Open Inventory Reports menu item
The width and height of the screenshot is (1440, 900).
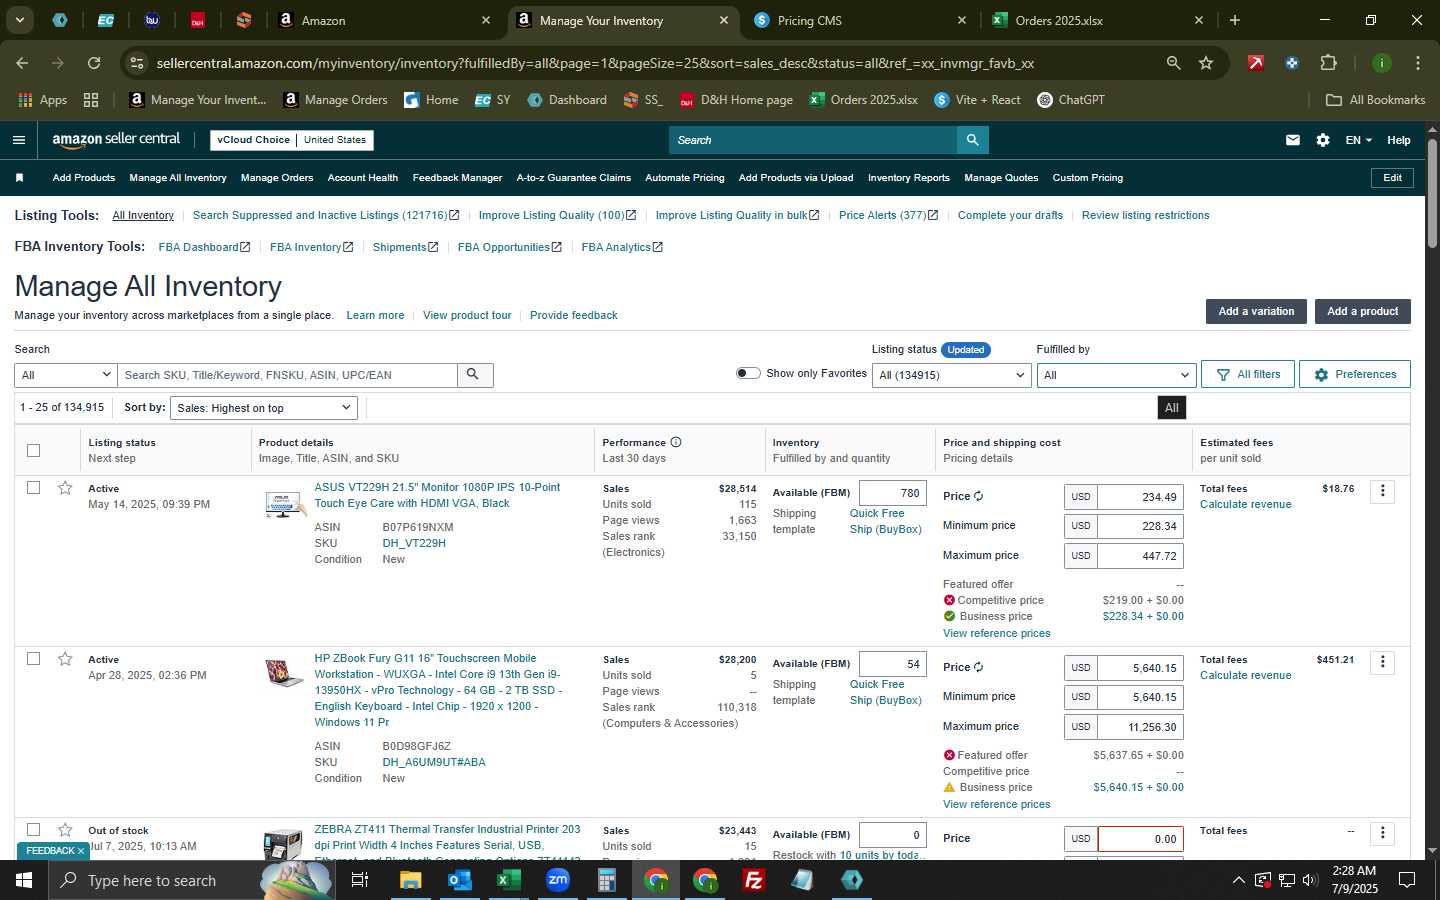tap(909, 178)
